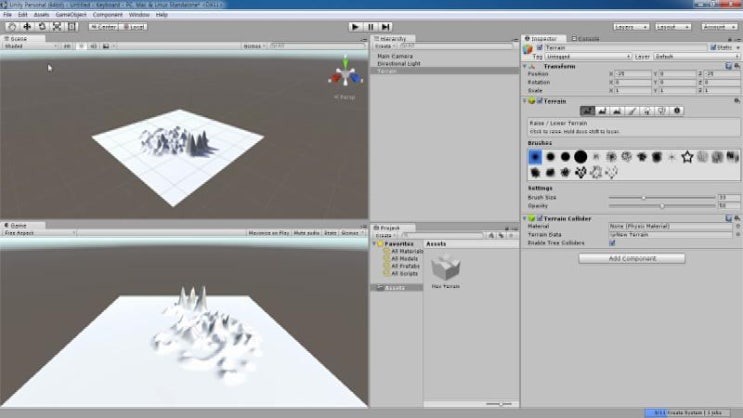
Task: Select the Paint Details terrain tool
Action: click(661, 111)
